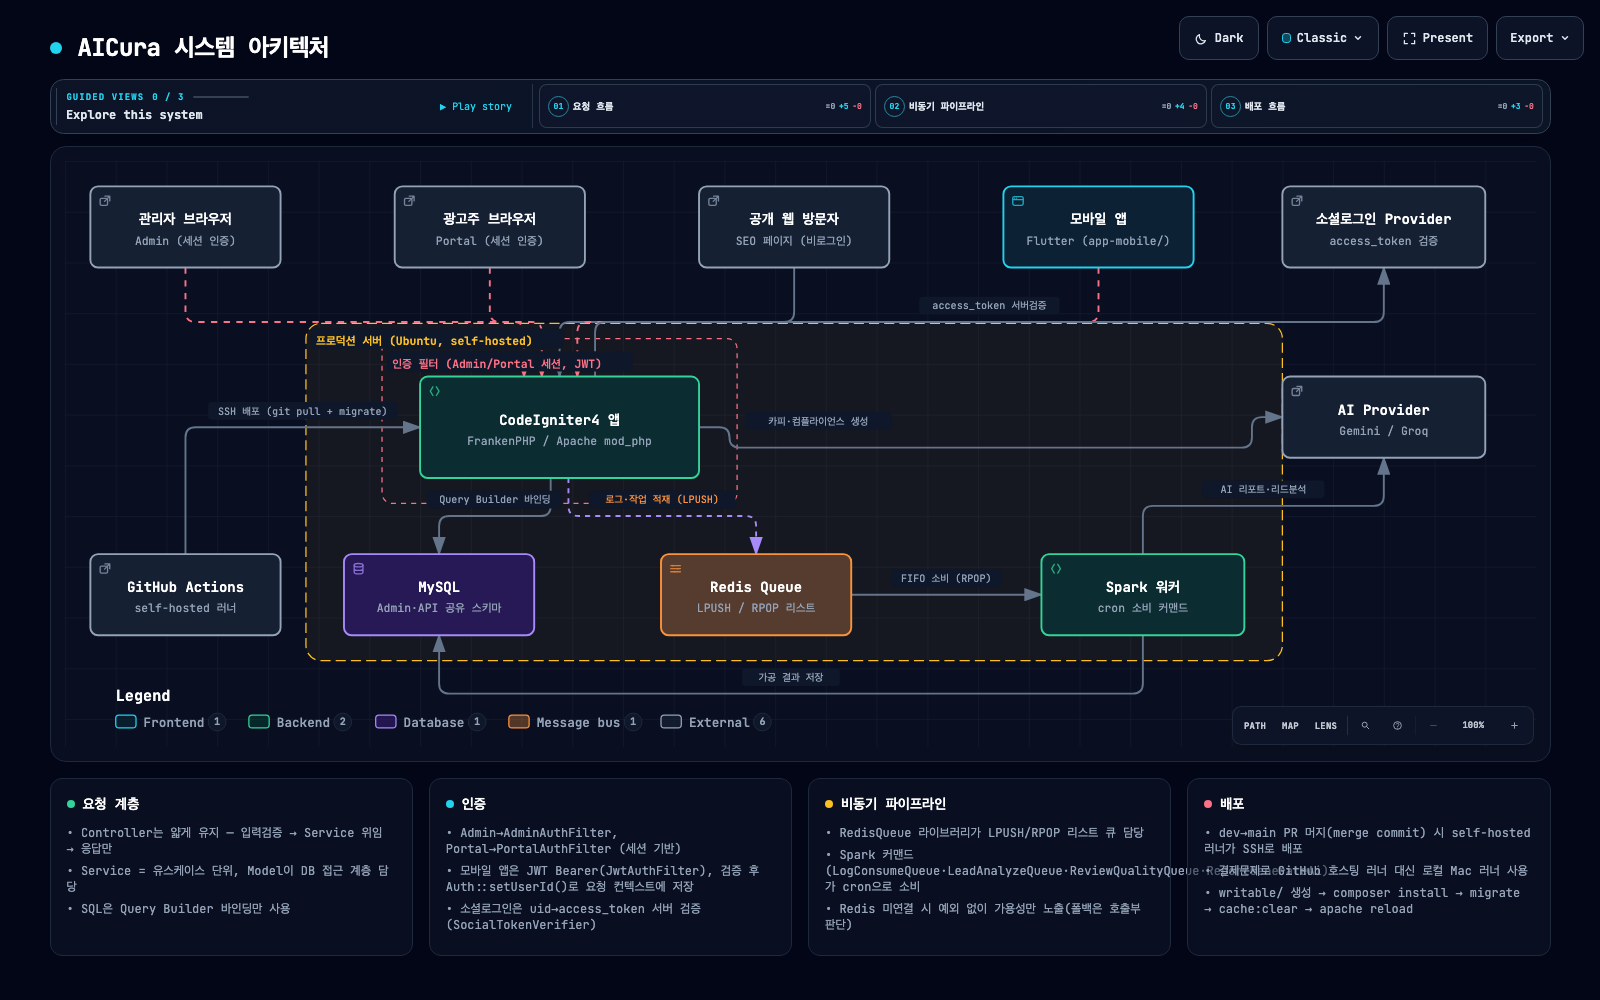Select guided view 02 비동기 파이프라인
Image resolution: width=1600 pixels, height=1000 pixels.
pyautogui.click(x=1040, y=106)
